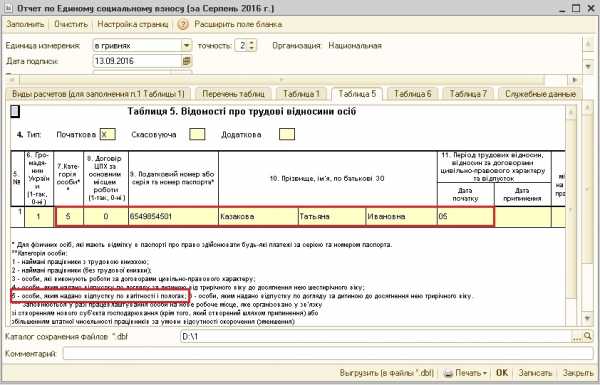The image size is (600, 385).
Task: Click the up arrow of the header panel scrollbar
Action: tap(588, 45)
